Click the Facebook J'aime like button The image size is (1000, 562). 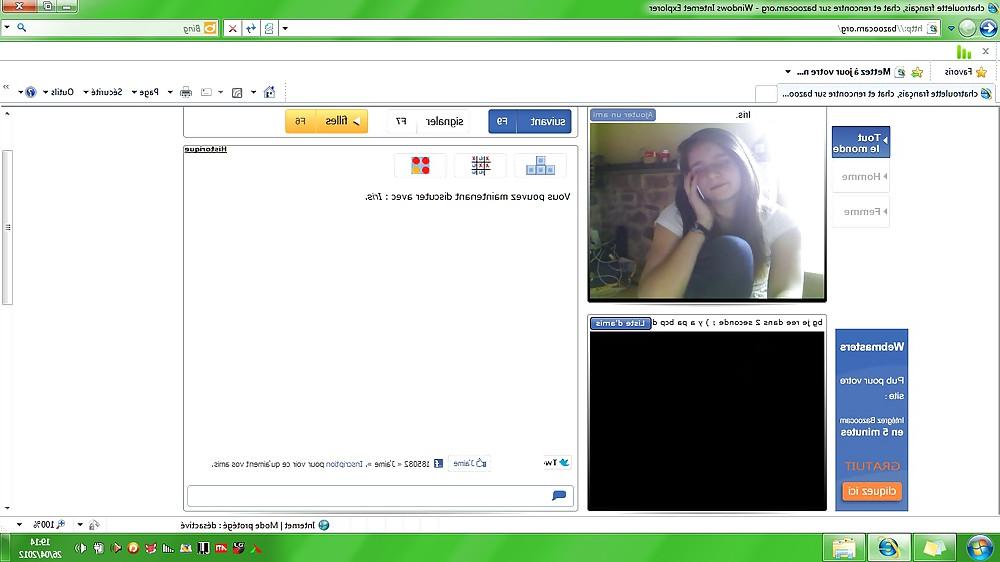[470, 463]
